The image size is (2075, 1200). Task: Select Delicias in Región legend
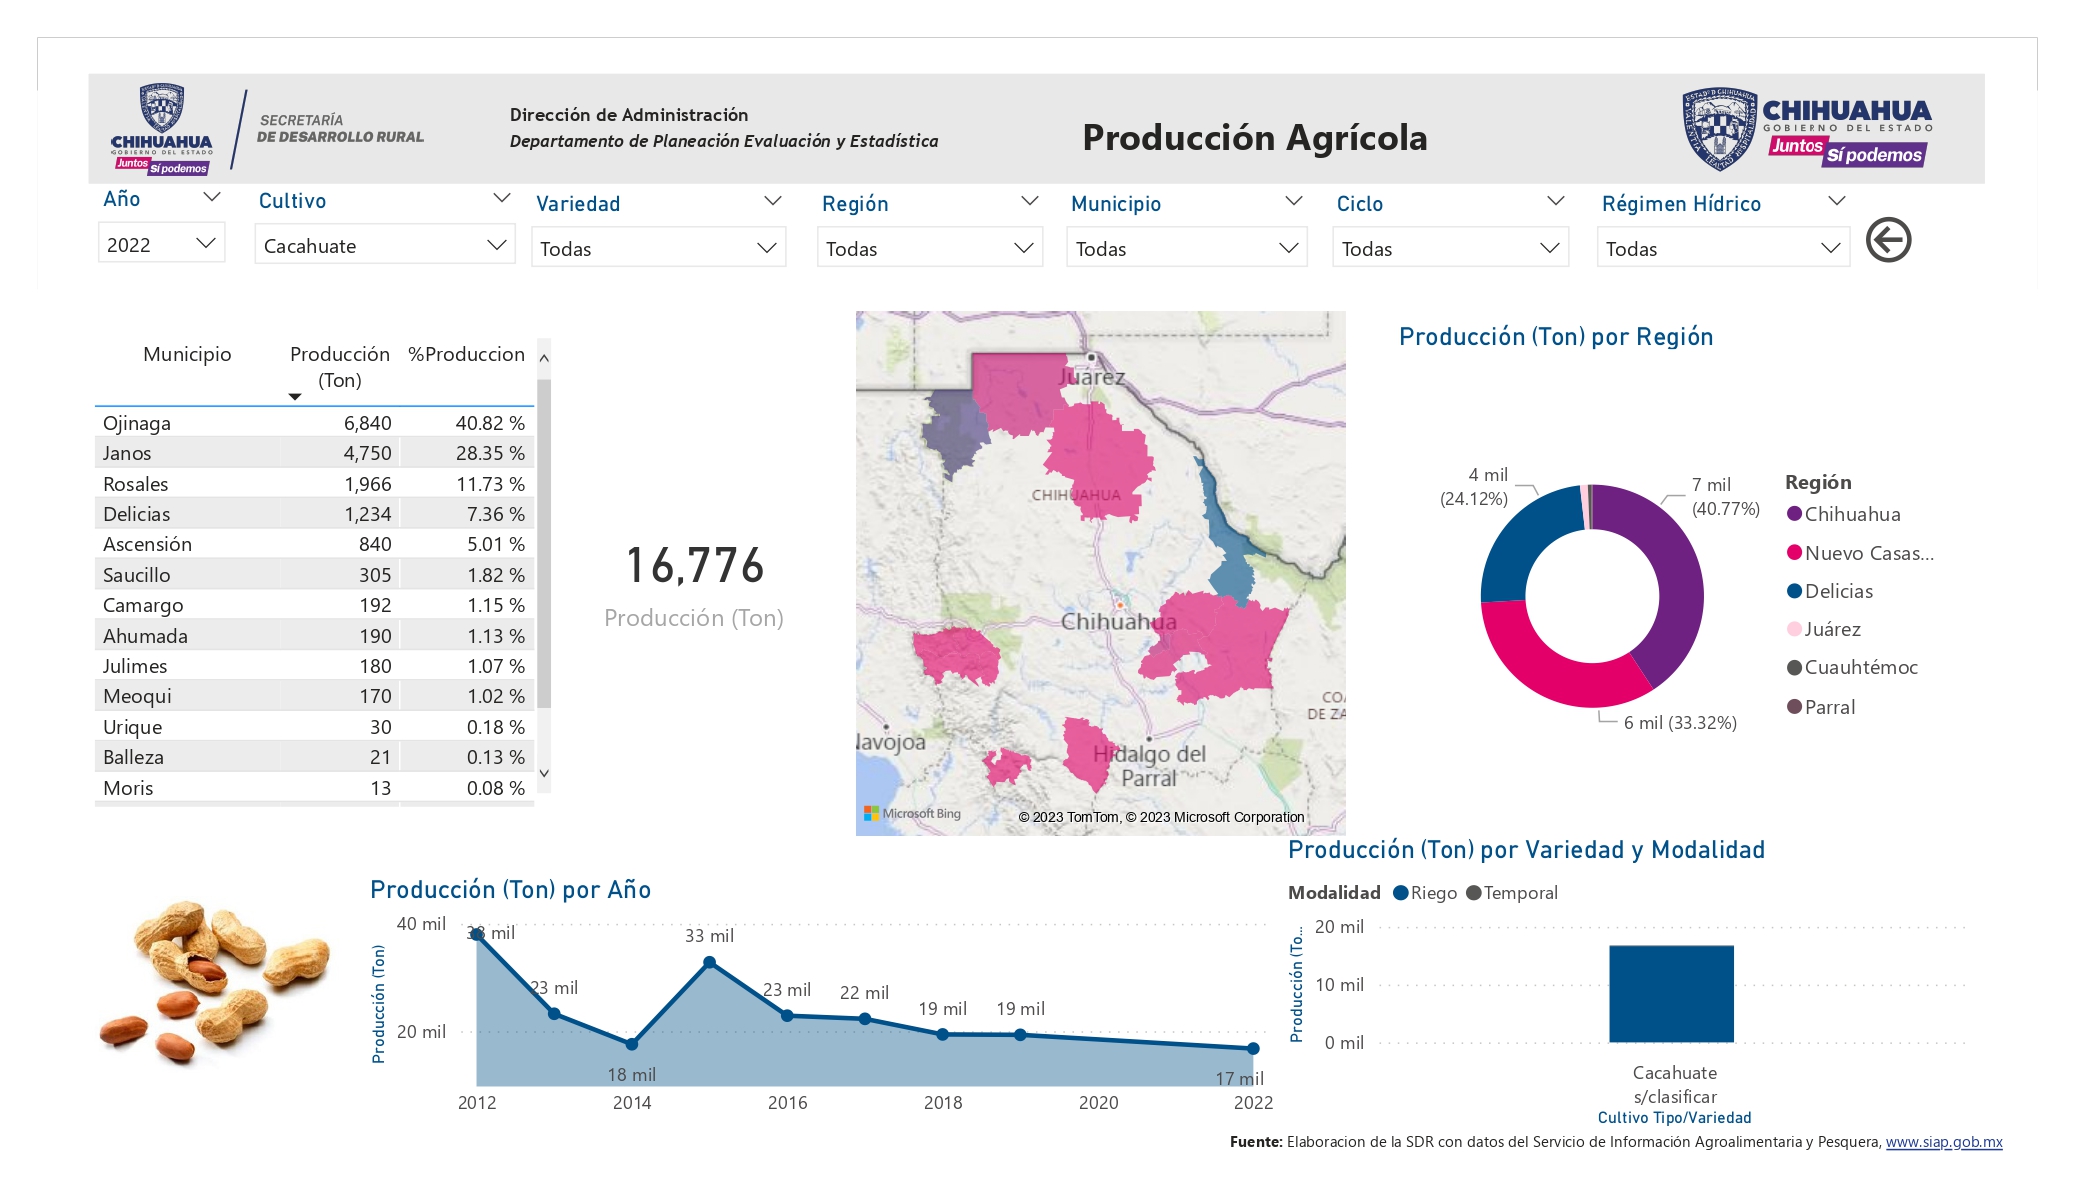click(1830, 591)
